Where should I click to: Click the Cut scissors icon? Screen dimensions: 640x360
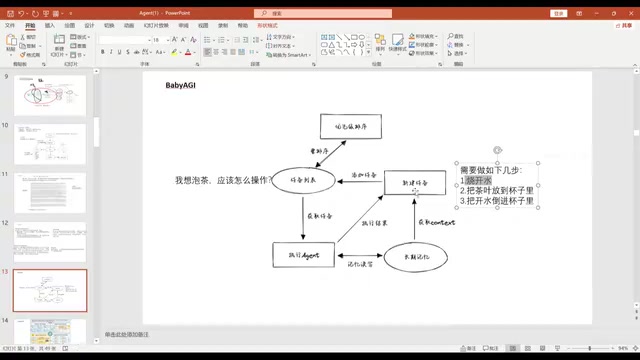[23, 37]
